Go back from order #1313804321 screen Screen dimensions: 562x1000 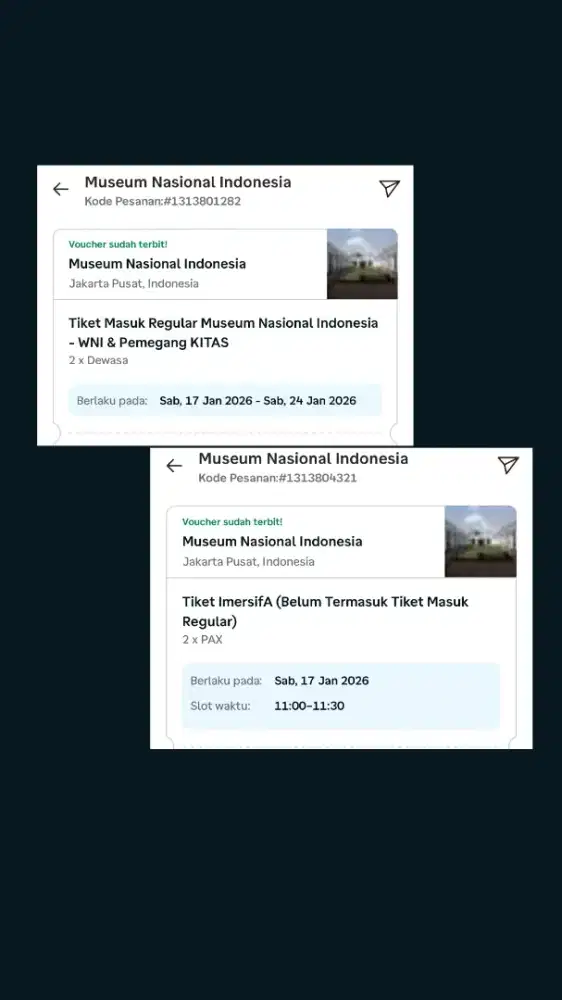(x=174, y=466)
